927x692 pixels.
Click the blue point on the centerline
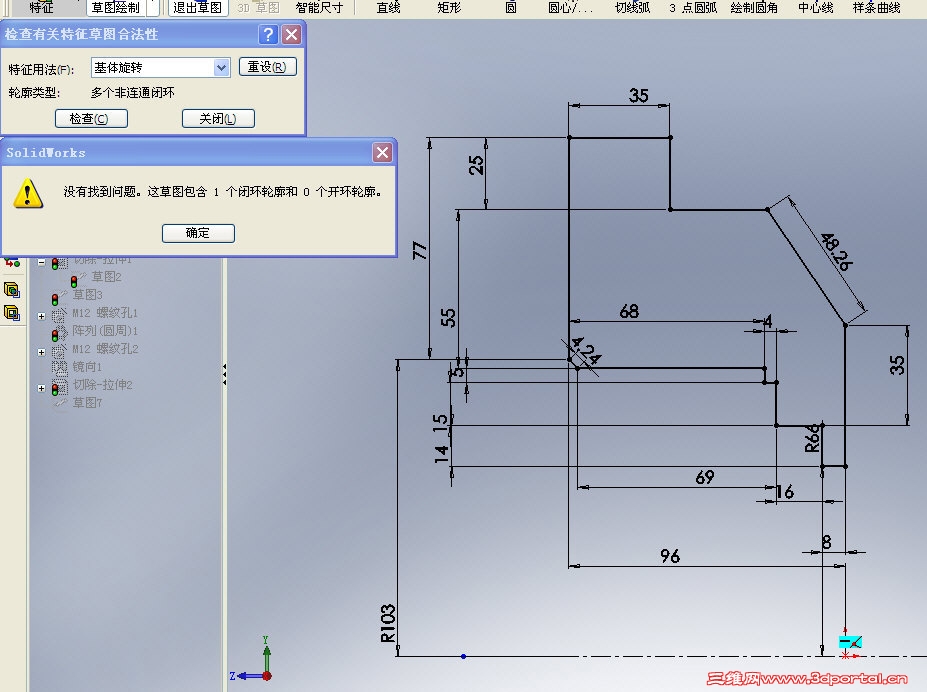tap(464, 656)
